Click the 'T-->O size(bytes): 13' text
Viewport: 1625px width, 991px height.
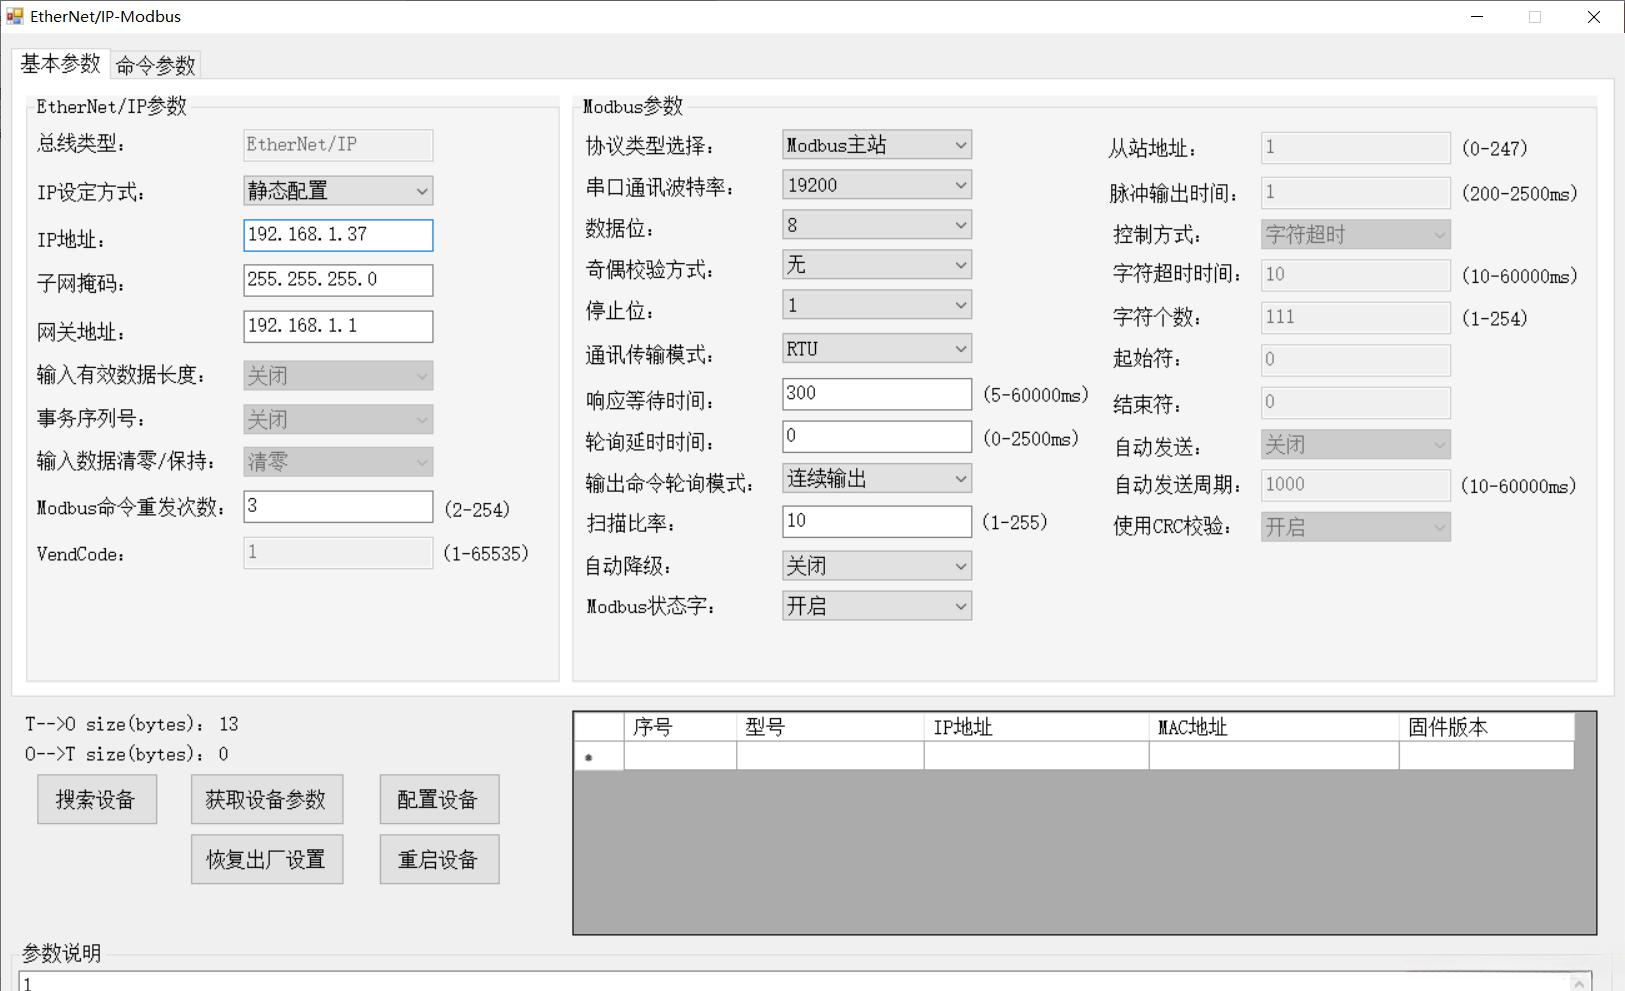[x=132, y=724]
